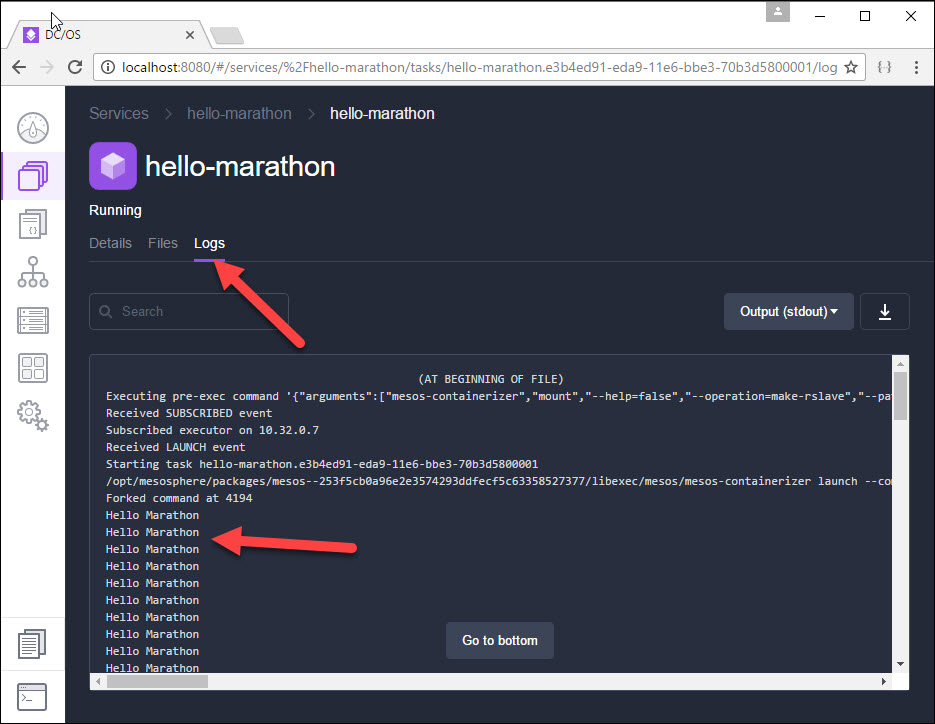Viewport: 935px width, 724px height.
Task: Click the Chrome profile user icon
Action: click(x=778, y=11)
